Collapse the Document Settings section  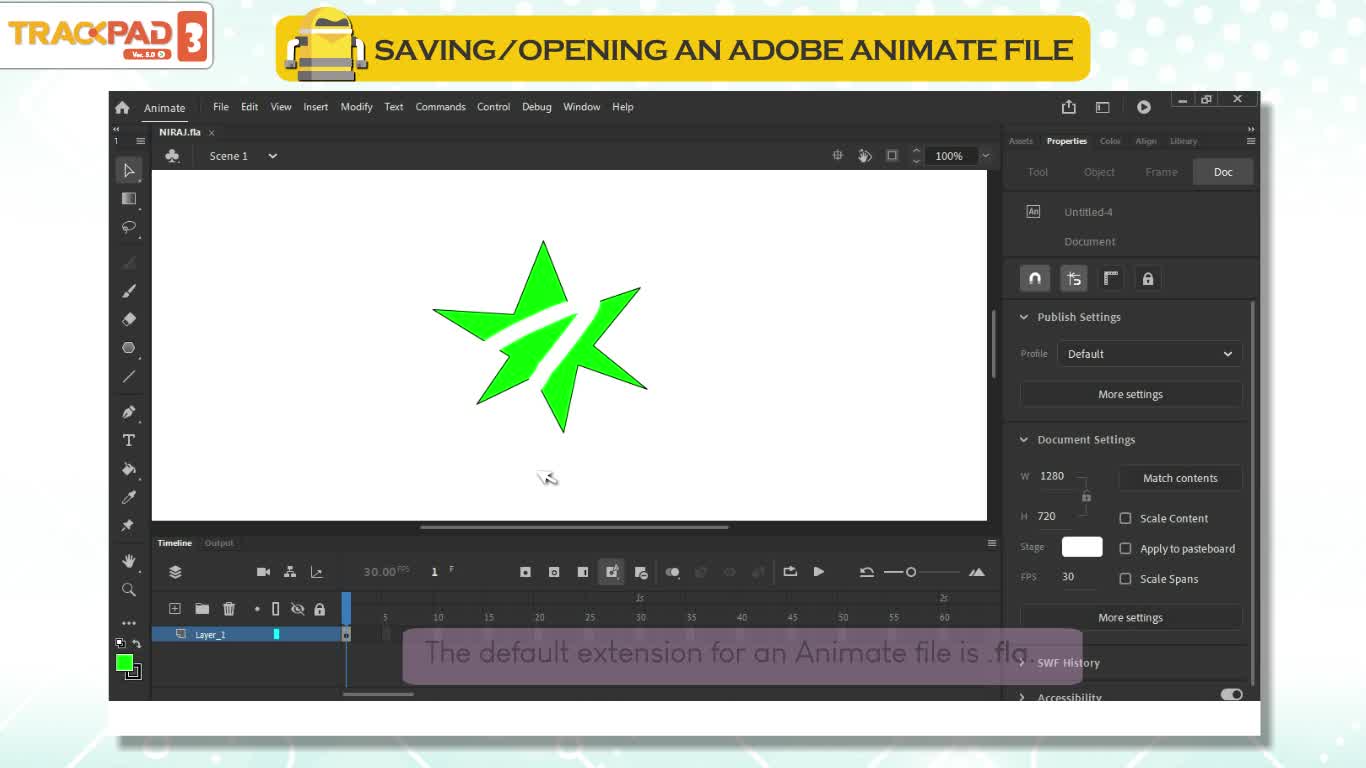coord(1023,440)
